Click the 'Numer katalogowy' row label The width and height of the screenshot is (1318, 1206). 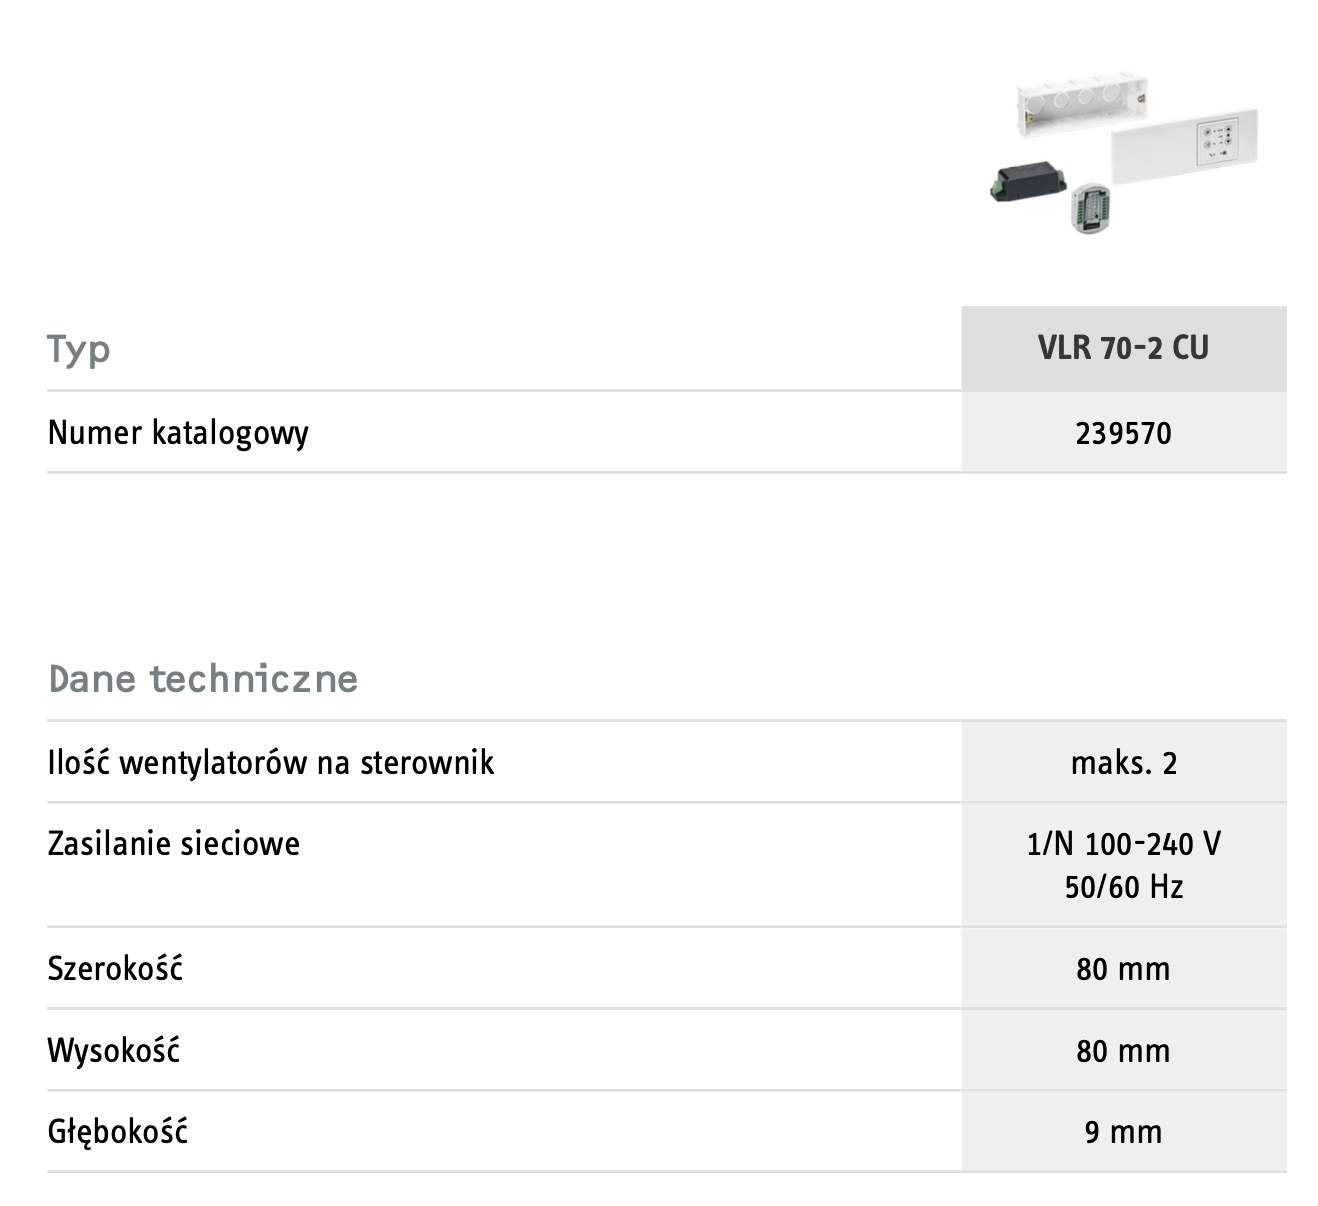click(x=178, y=433)
